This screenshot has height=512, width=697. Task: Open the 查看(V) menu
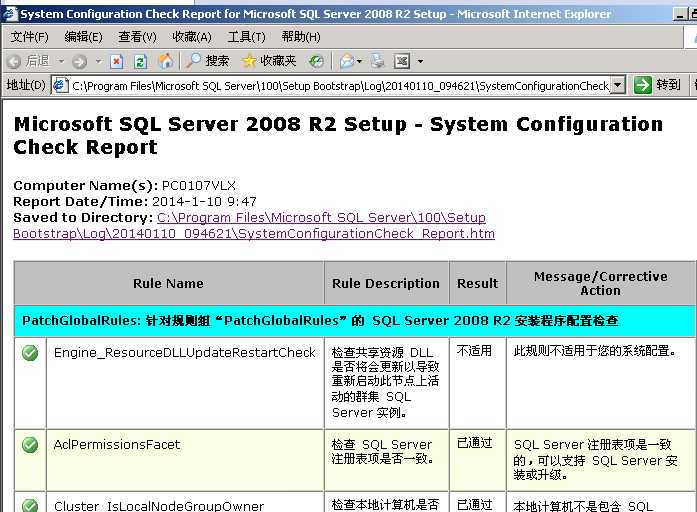click(137, 37)
